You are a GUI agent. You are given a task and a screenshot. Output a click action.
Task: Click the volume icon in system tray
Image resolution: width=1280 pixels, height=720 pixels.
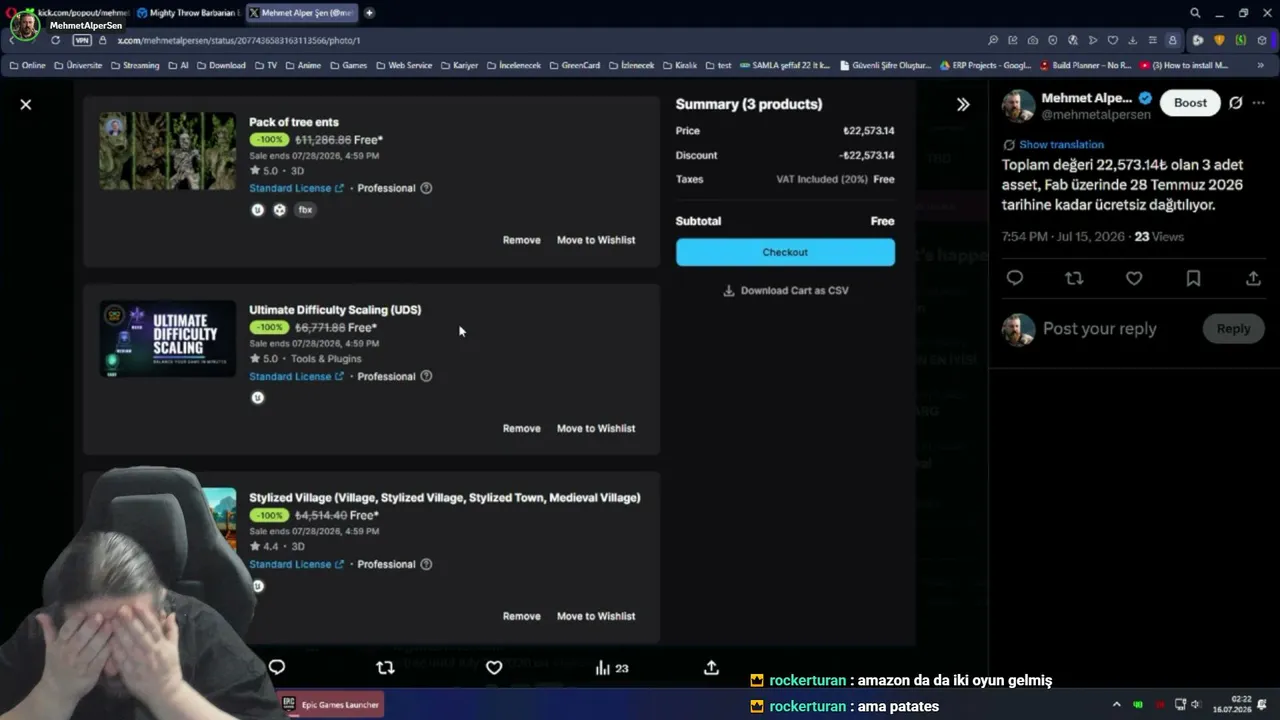click(1196, 704)
